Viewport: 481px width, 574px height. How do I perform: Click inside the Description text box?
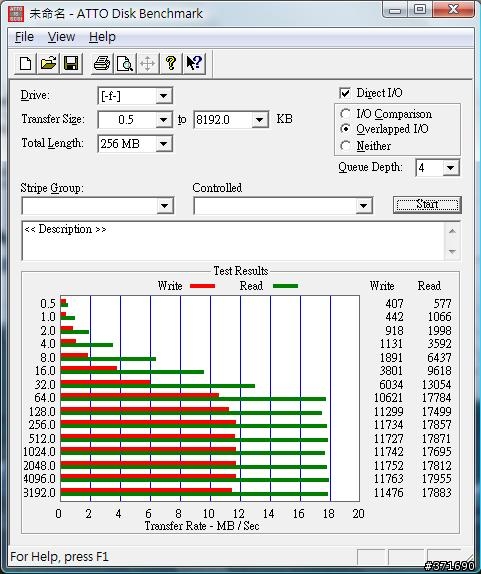point(233,241)
